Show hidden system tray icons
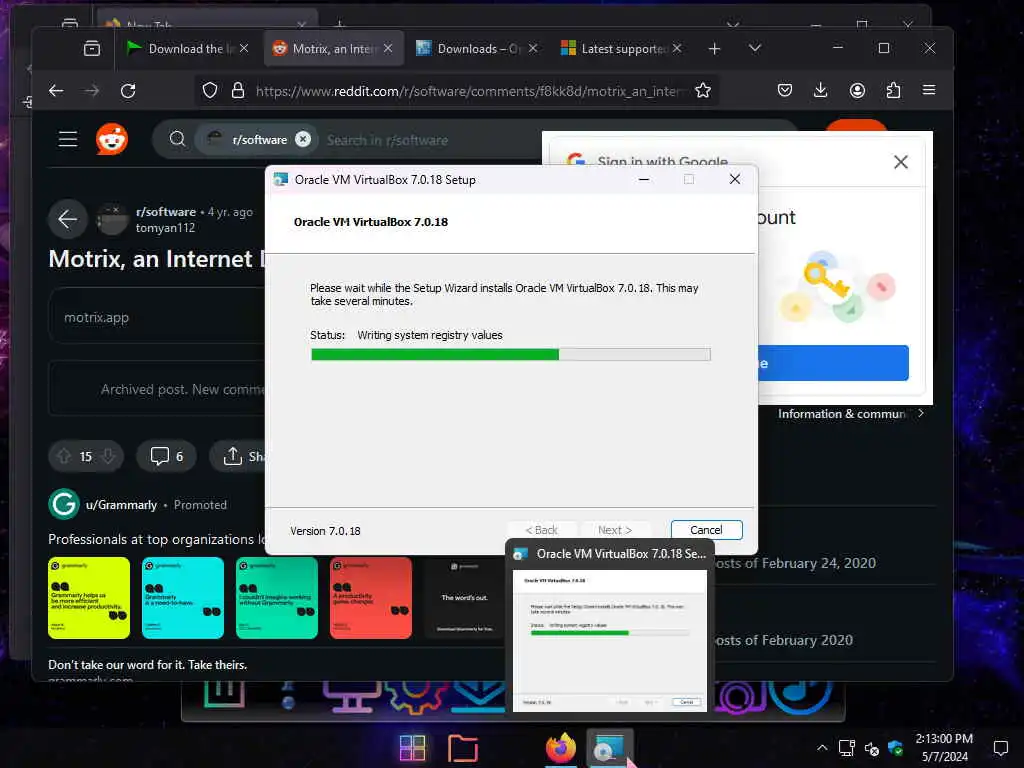Image resolution: width=1024 pixels, height=768 pixels. [822, 748]
